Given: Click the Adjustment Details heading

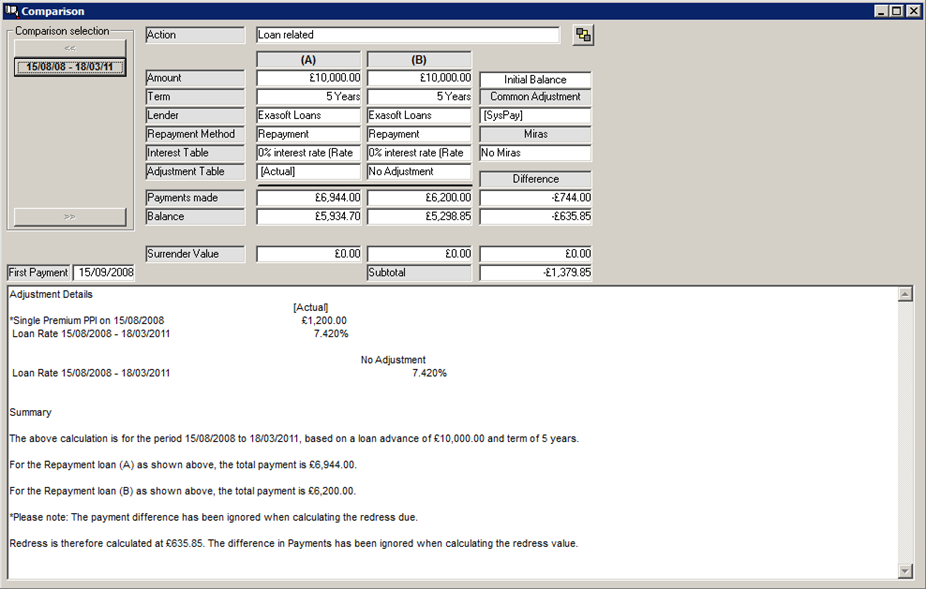Looking at the screenshot, I should pyautogui.click(x=51, y=294).
